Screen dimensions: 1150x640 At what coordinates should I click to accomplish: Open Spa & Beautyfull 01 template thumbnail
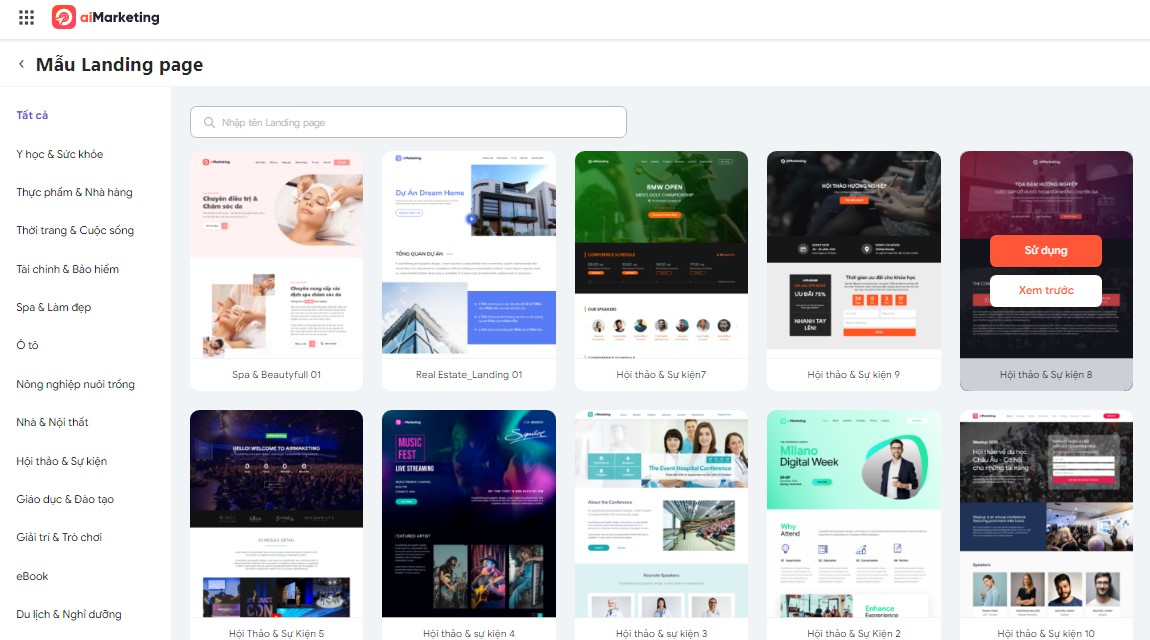[276, 254]
